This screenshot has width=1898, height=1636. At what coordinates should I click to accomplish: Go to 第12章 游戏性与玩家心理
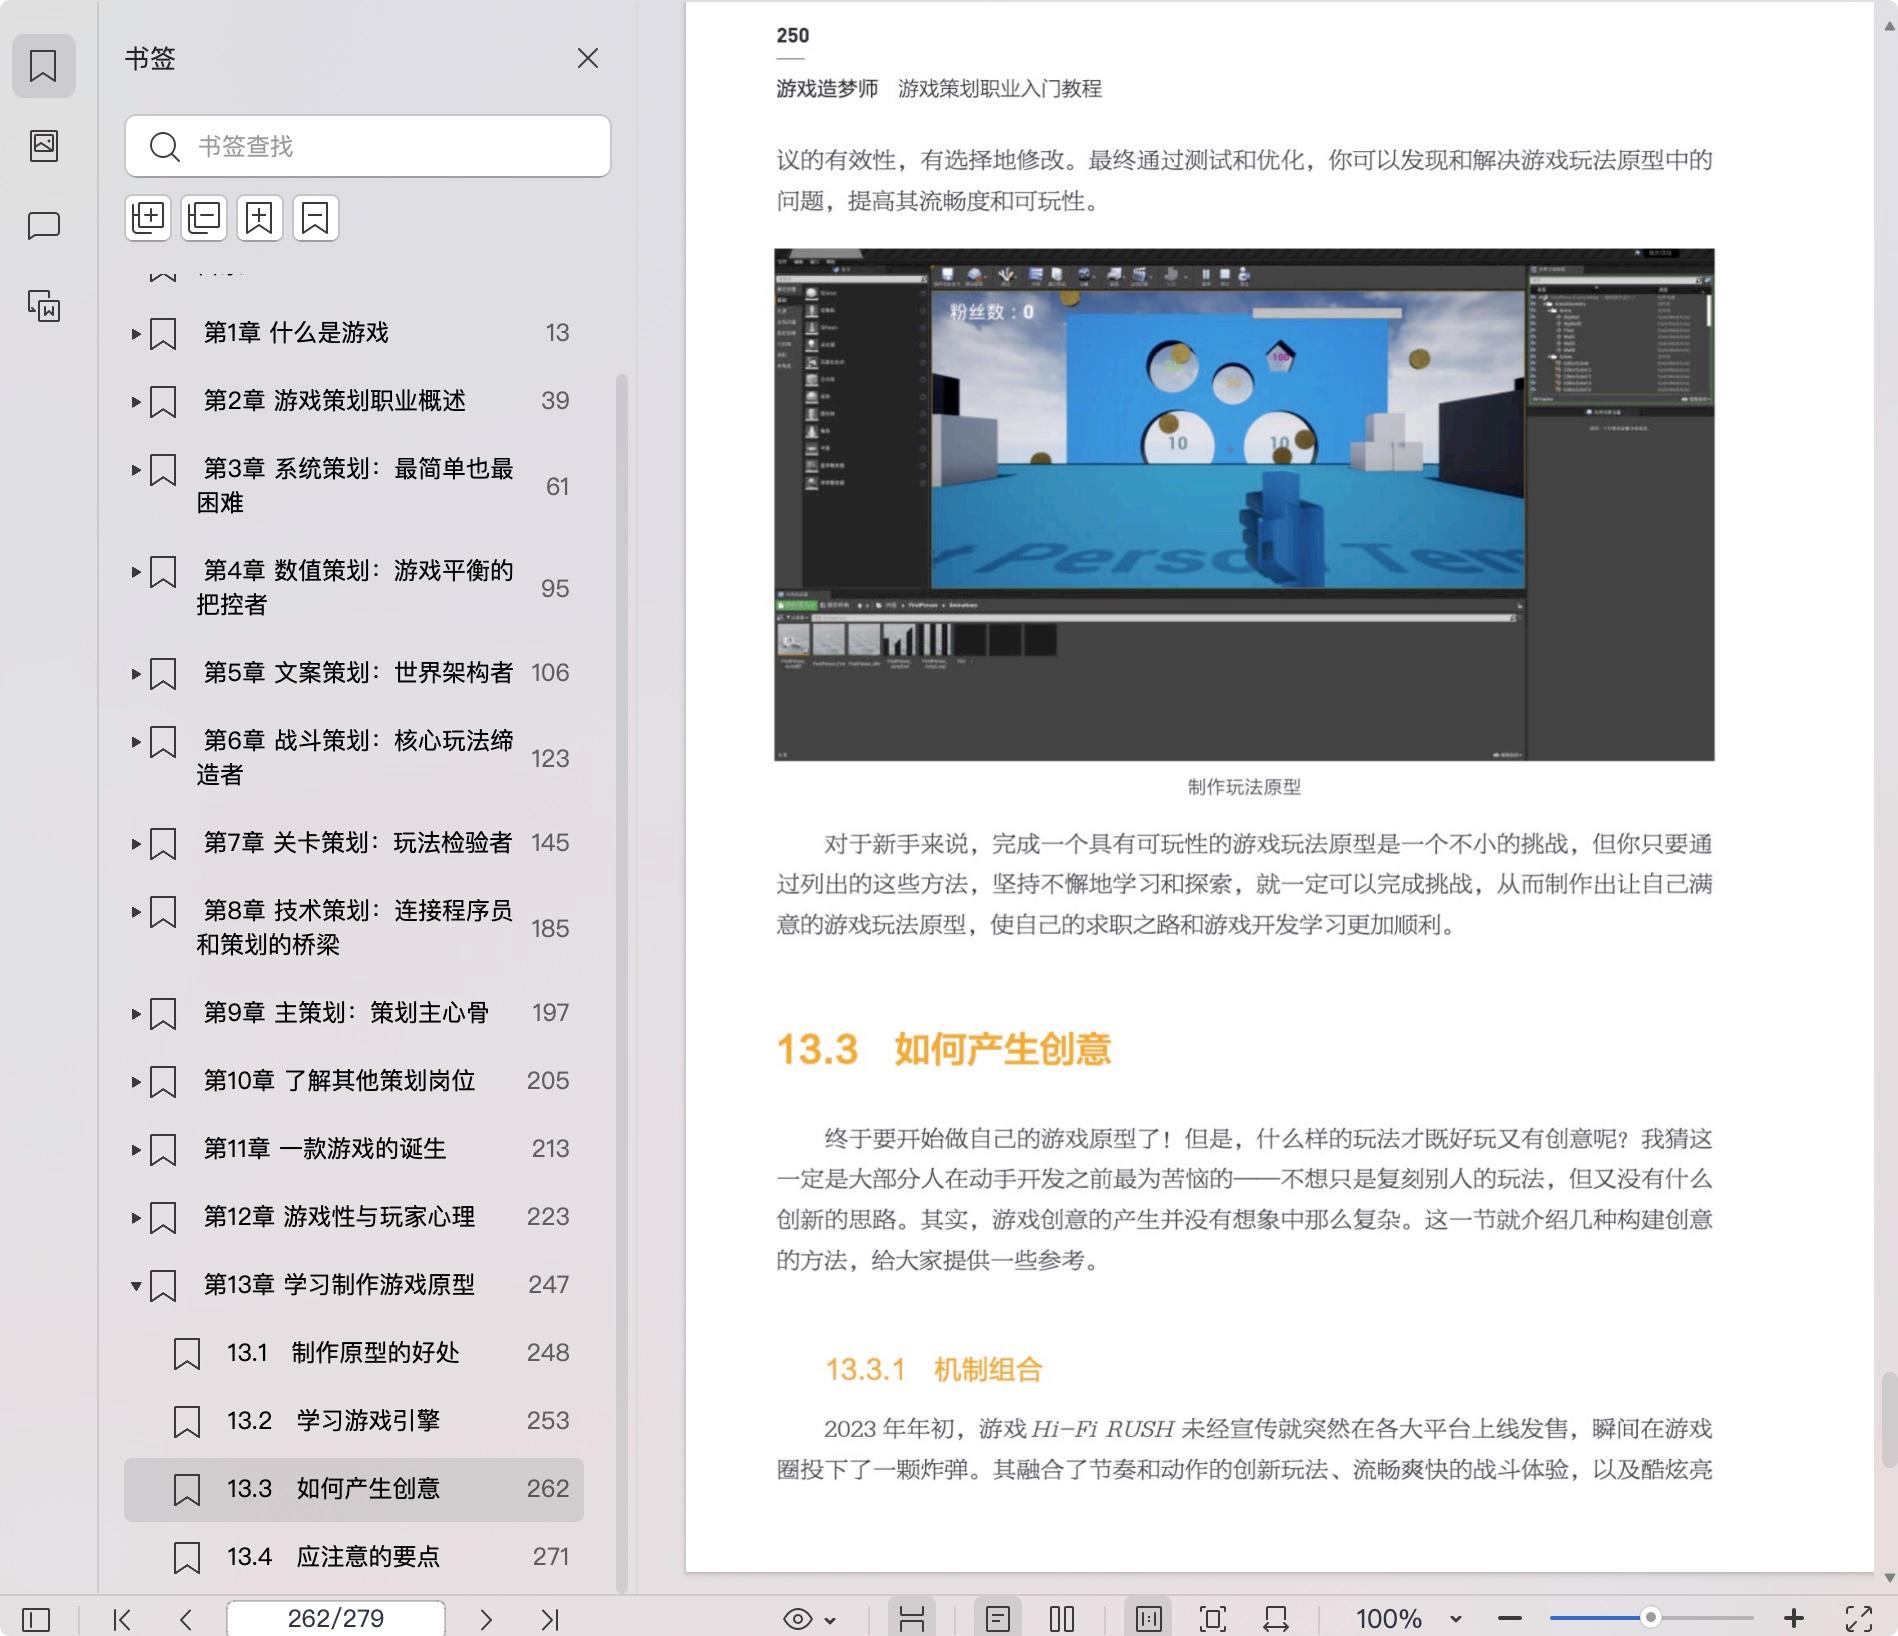pos(339,1217)
